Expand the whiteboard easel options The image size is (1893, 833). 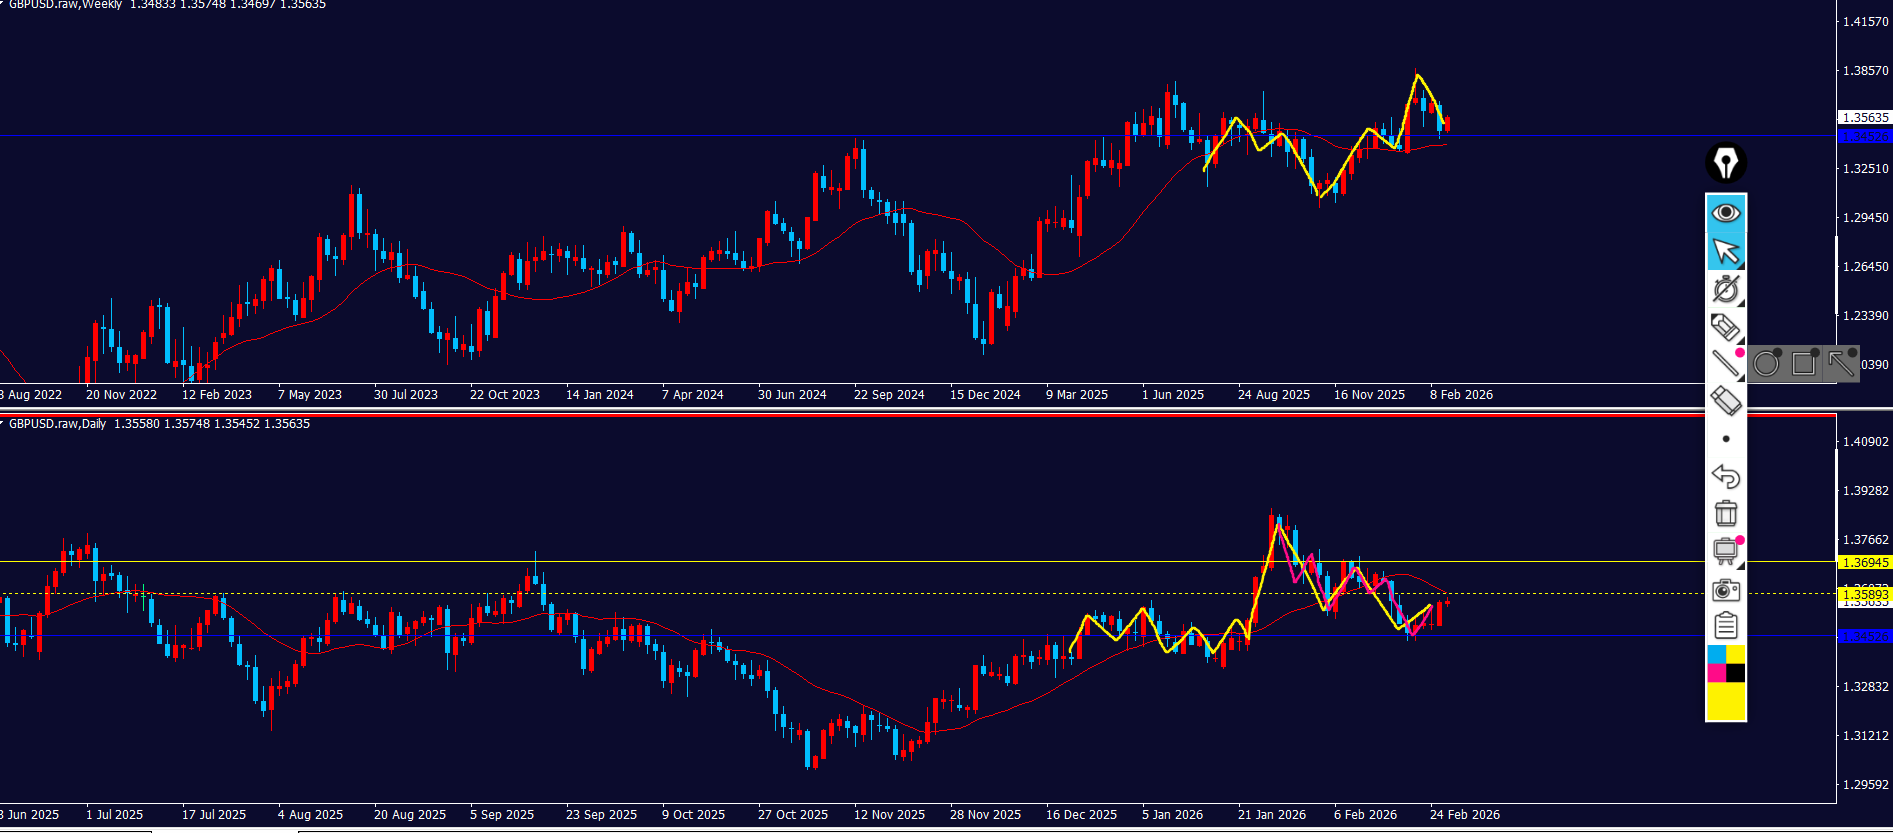(x=1726, y=551)
